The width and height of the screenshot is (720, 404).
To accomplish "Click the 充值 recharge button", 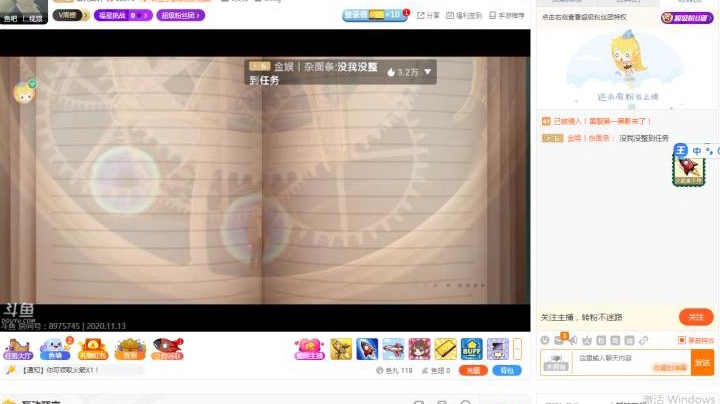I will [473, 370].
